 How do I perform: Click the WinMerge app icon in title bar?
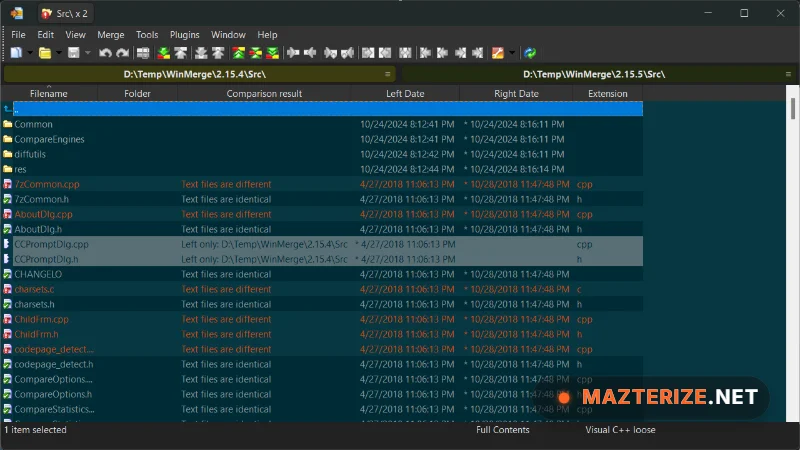pos(17,13)
